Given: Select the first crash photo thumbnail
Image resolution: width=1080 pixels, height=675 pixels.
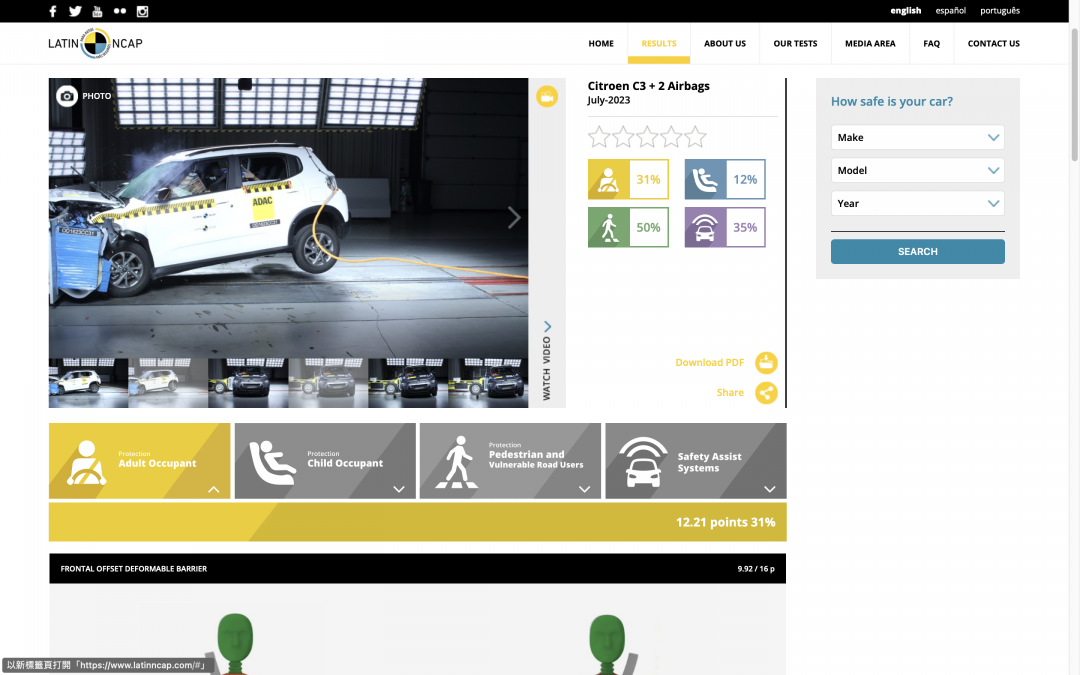Looking at the screenshot, I should 88,383.
